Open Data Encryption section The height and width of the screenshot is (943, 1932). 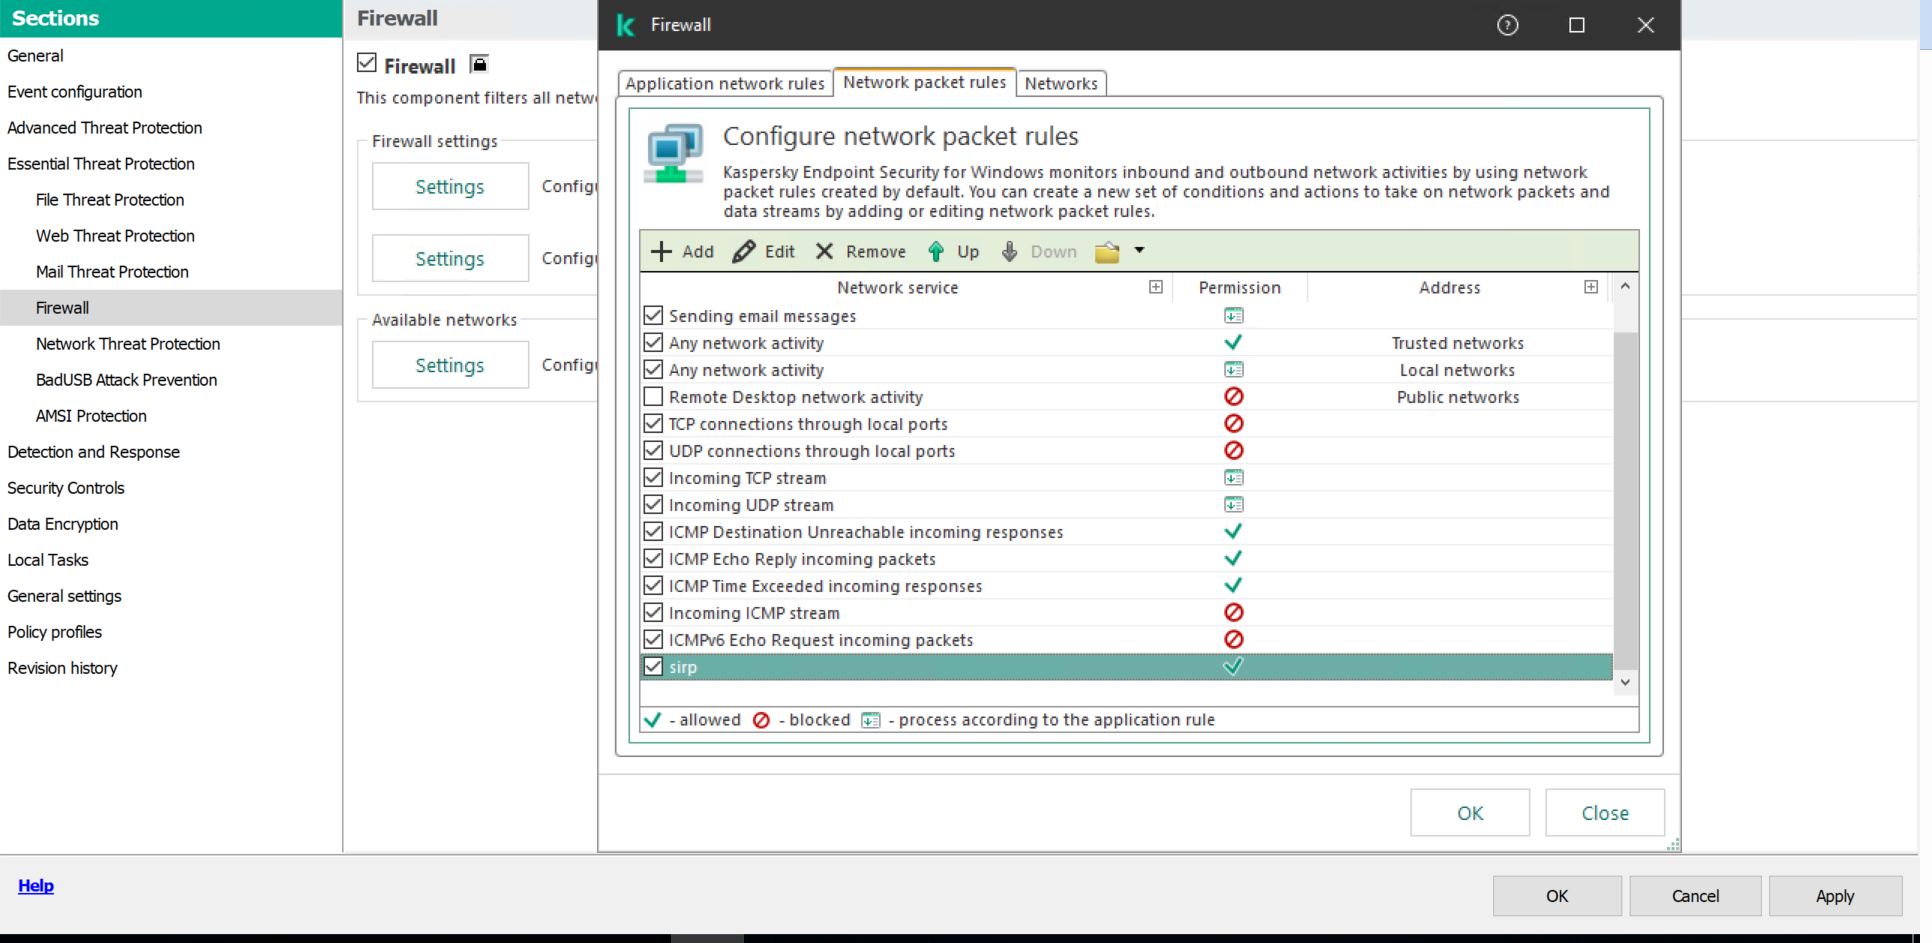[x=62, y=524]
